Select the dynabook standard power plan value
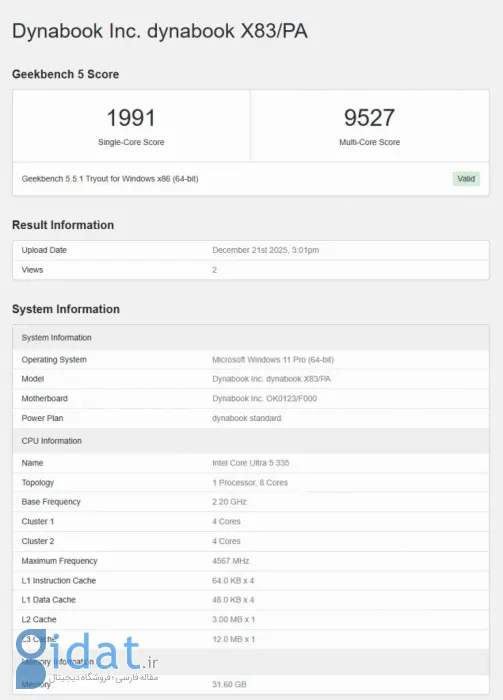This screenshot has height=700, width=503. pos(247,418)
